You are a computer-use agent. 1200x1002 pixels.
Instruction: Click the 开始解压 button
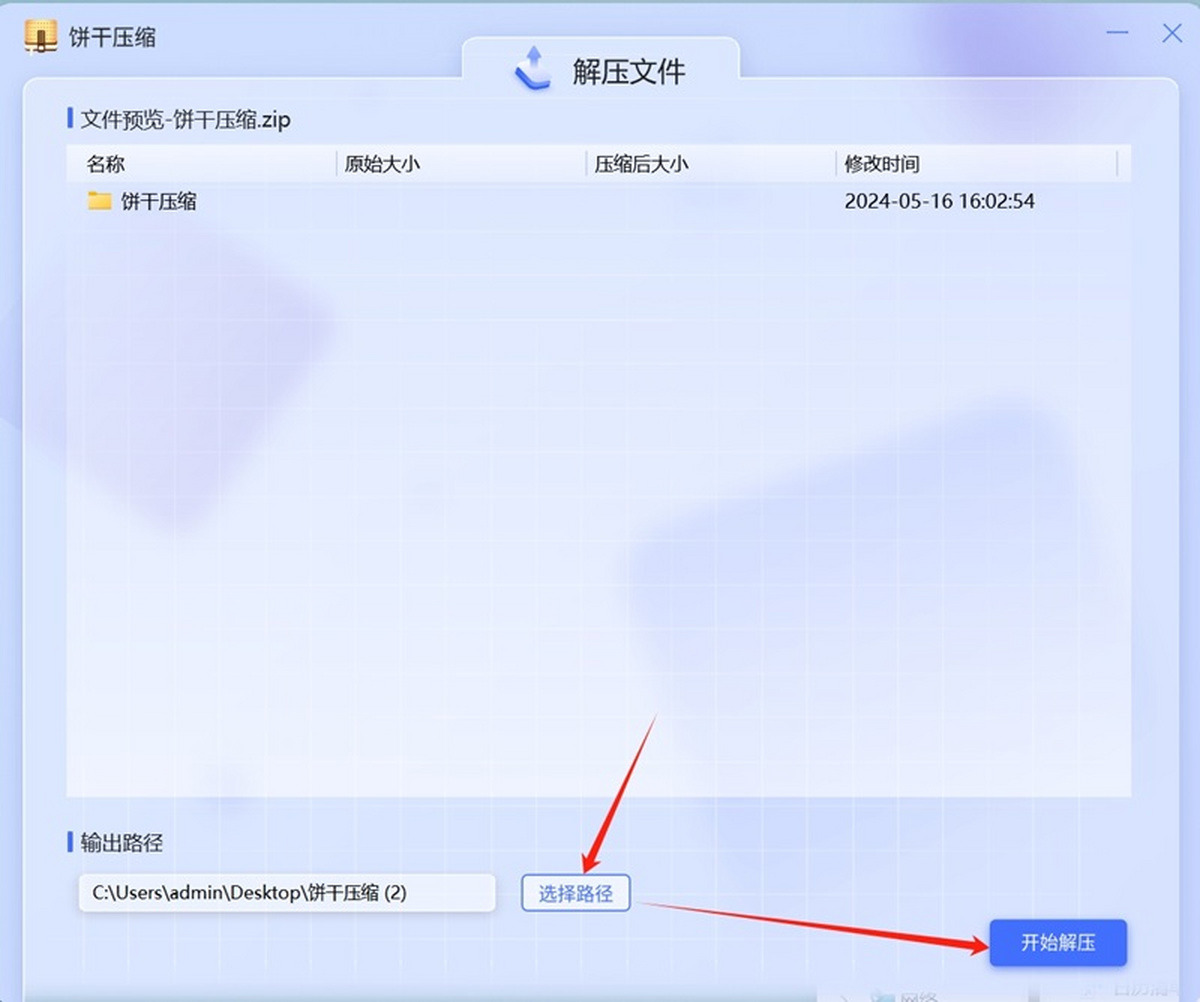click(1058, 943)
